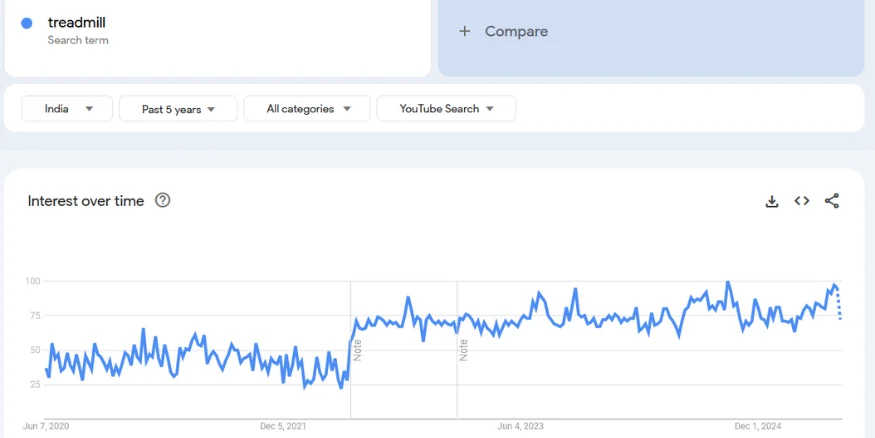
Task: Change the YouTube Search source dropdown
Action: pos(446,109)
